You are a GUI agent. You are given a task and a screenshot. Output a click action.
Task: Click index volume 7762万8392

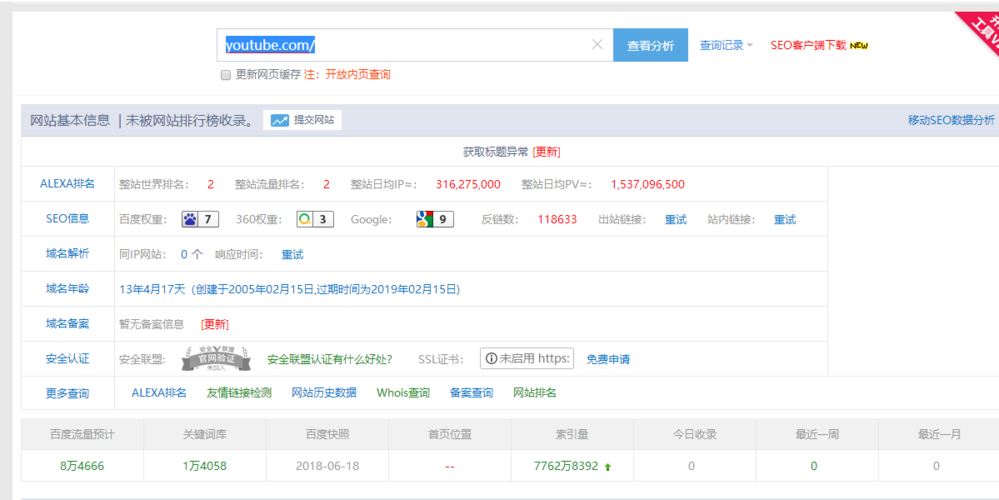566,466
